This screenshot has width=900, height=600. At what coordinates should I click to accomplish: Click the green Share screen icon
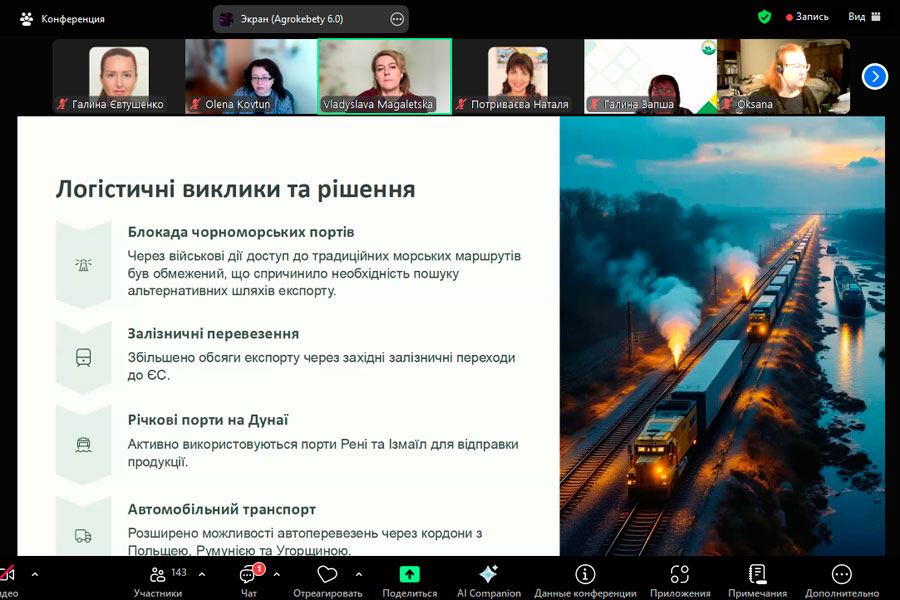pos(409,575)
